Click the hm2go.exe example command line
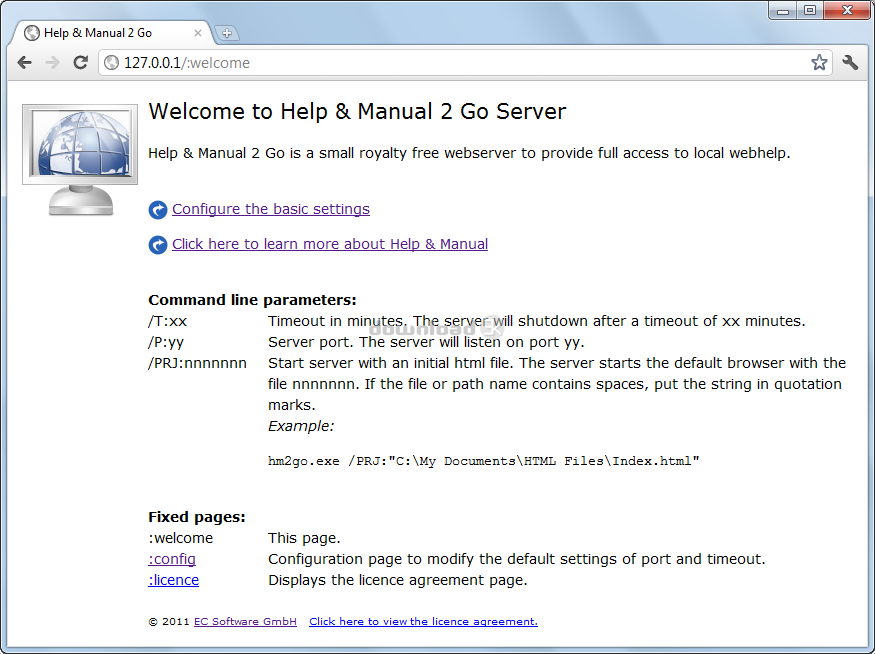The image size is (875, 654). pos(483,461)
